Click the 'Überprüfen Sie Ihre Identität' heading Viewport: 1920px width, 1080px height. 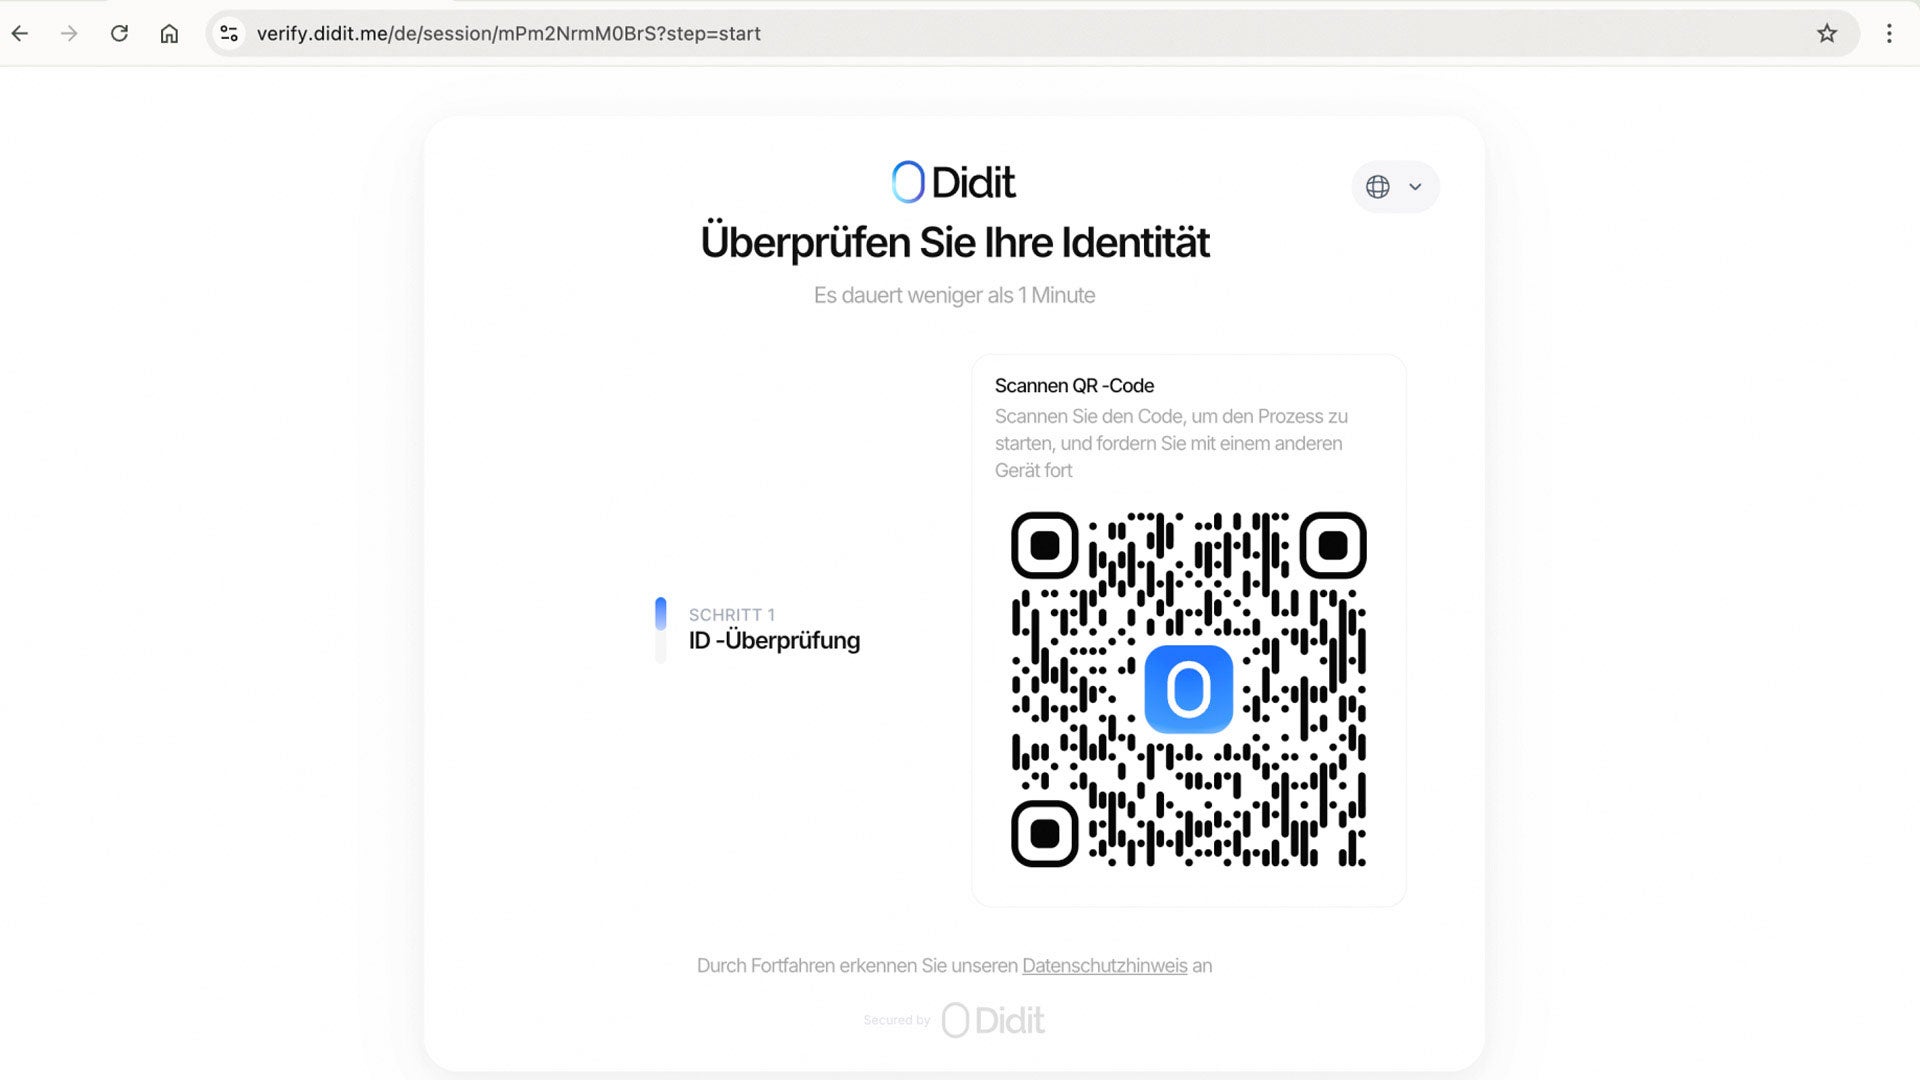pos(955,243)
